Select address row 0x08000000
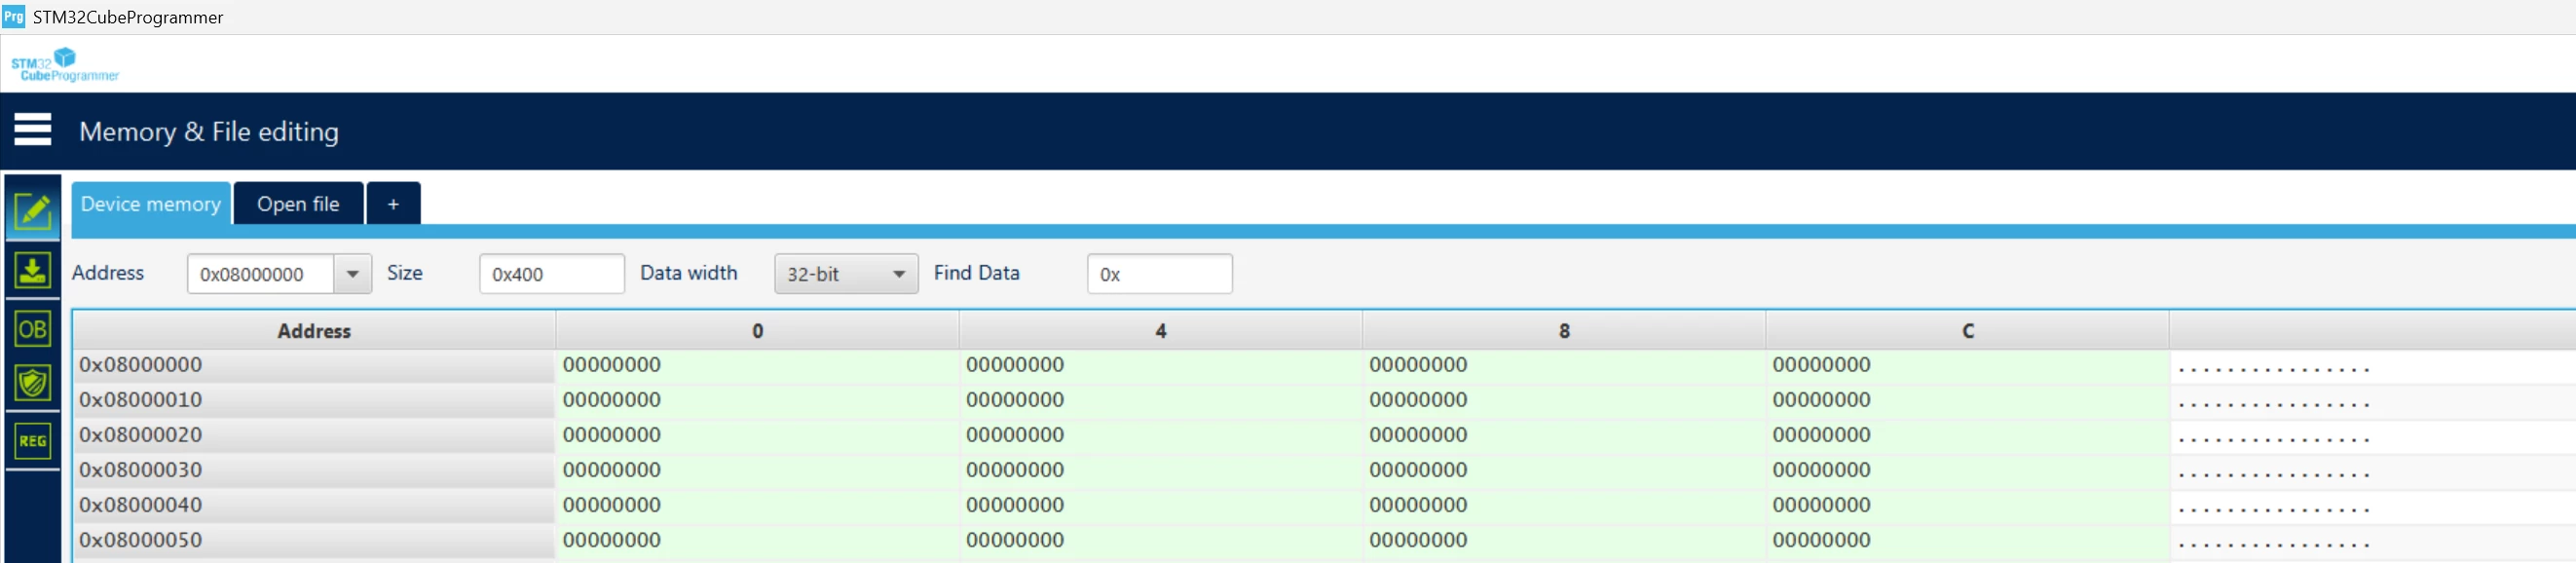Viewport: 2576px width, 563px height. pos(314,365)
